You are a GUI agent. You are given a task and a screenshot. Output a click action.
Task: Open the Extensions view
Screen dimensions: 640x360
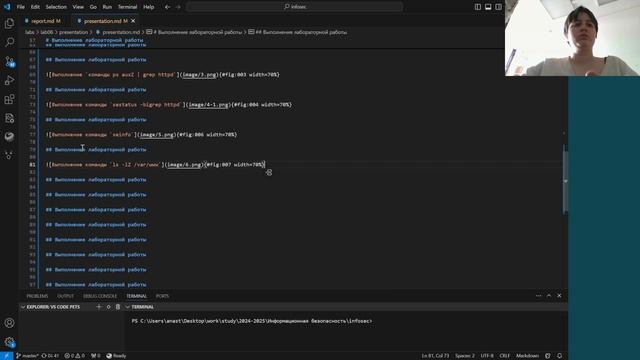9,99
